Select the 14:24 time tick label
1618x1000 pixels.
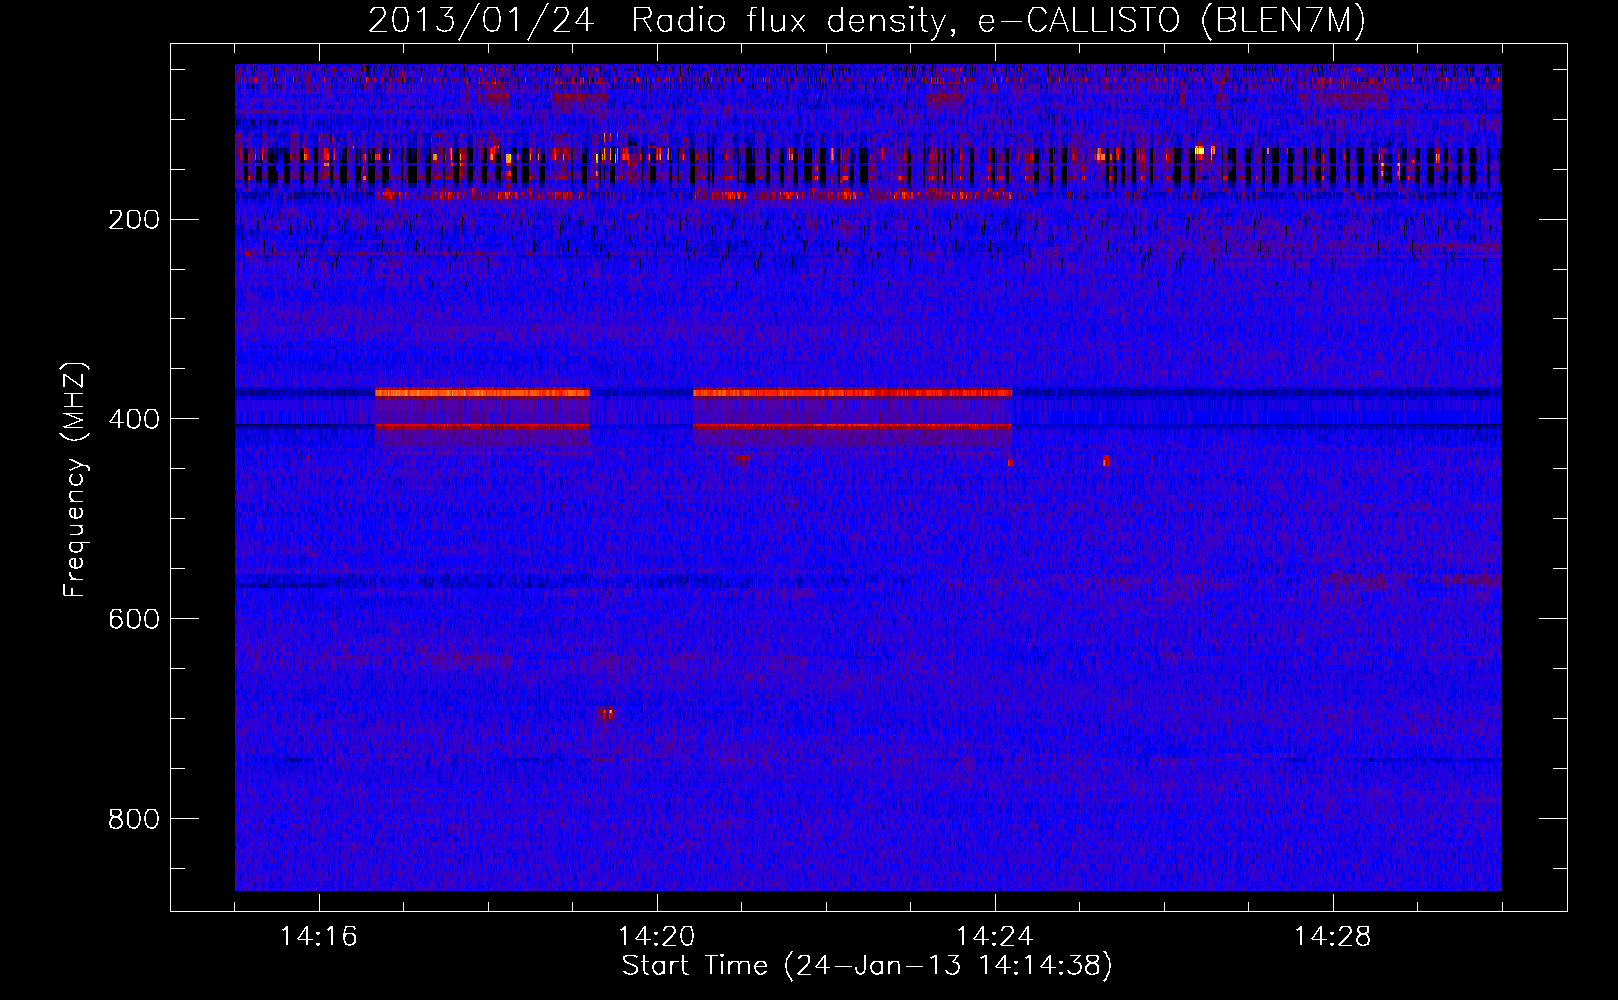coord(995,937)
